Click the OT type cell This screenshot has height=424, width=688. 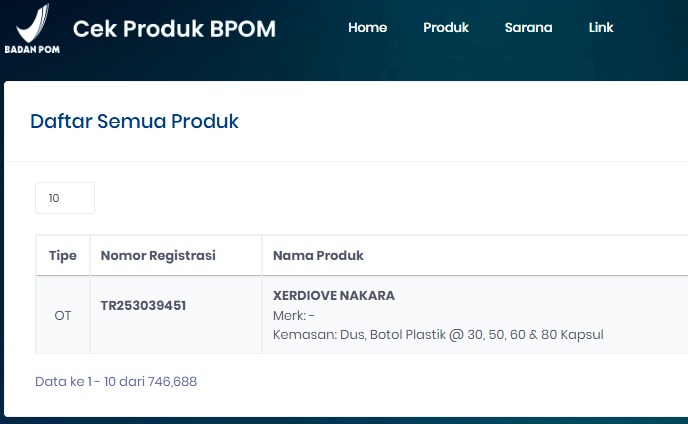(x=63, y=315)
